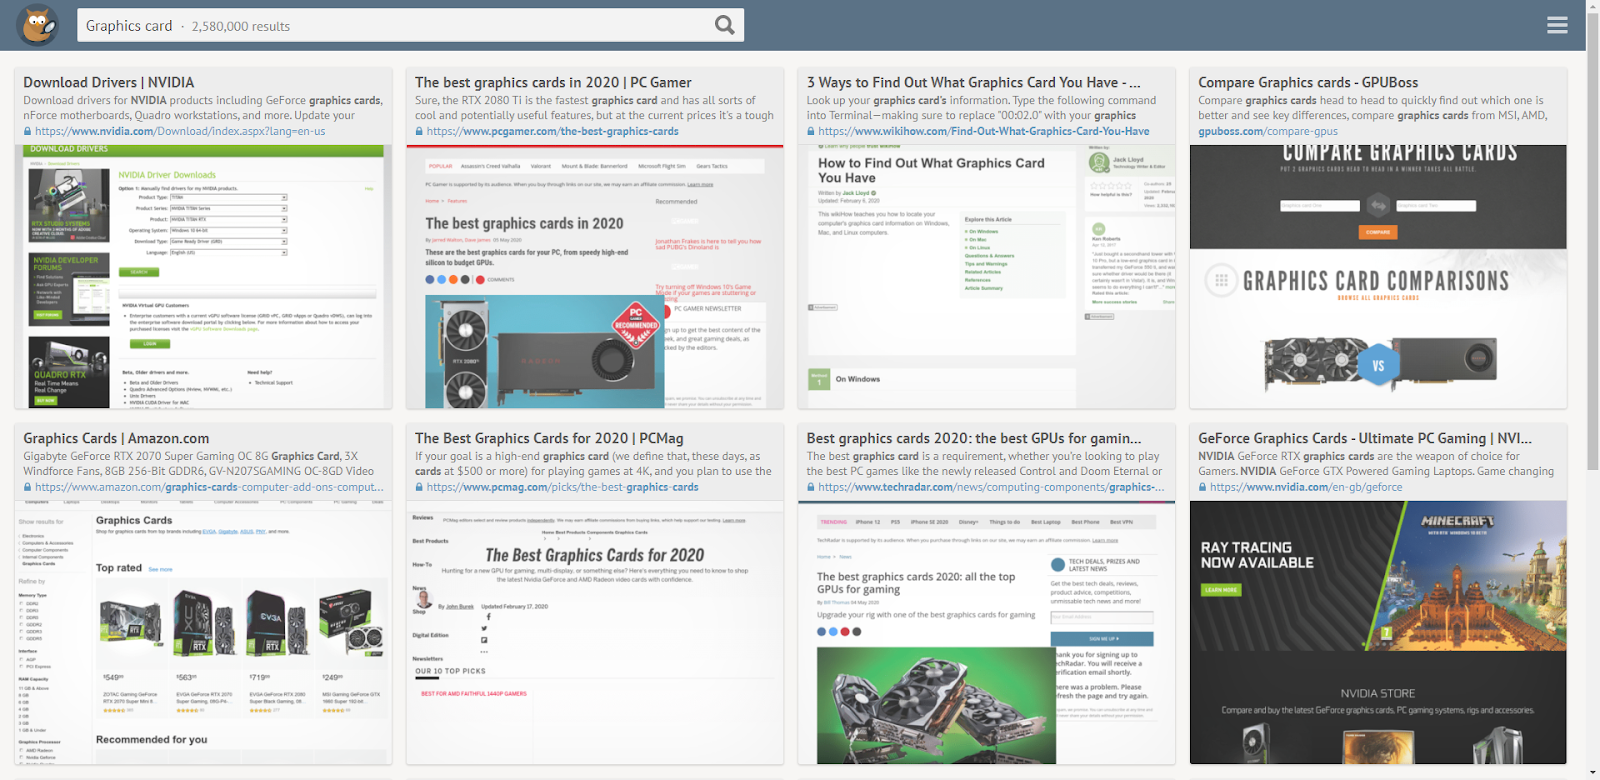
Task: Click the lock icon beside the nvidia.com/Download URL
Action: [28, 131]
